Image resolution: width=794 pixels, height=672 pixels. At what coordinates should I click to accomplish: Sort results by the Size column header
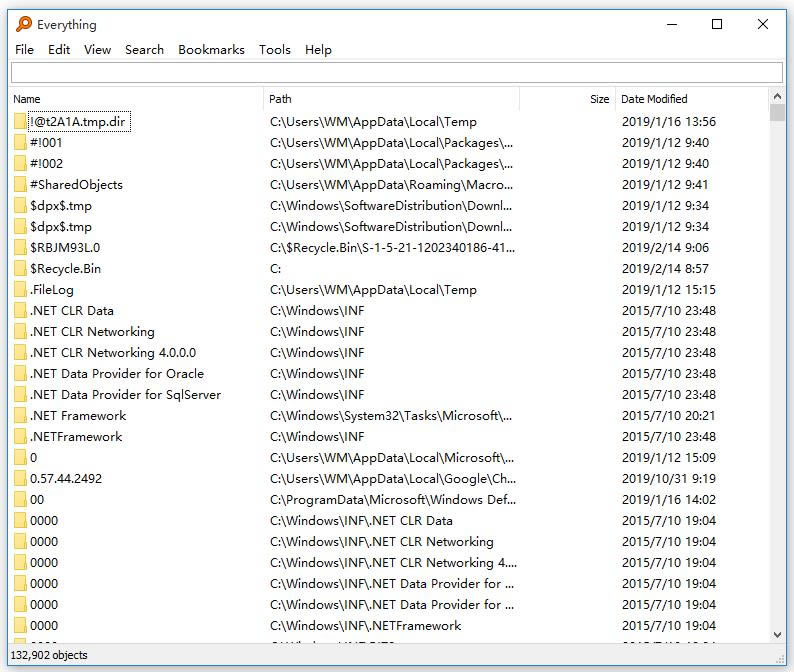567,99
